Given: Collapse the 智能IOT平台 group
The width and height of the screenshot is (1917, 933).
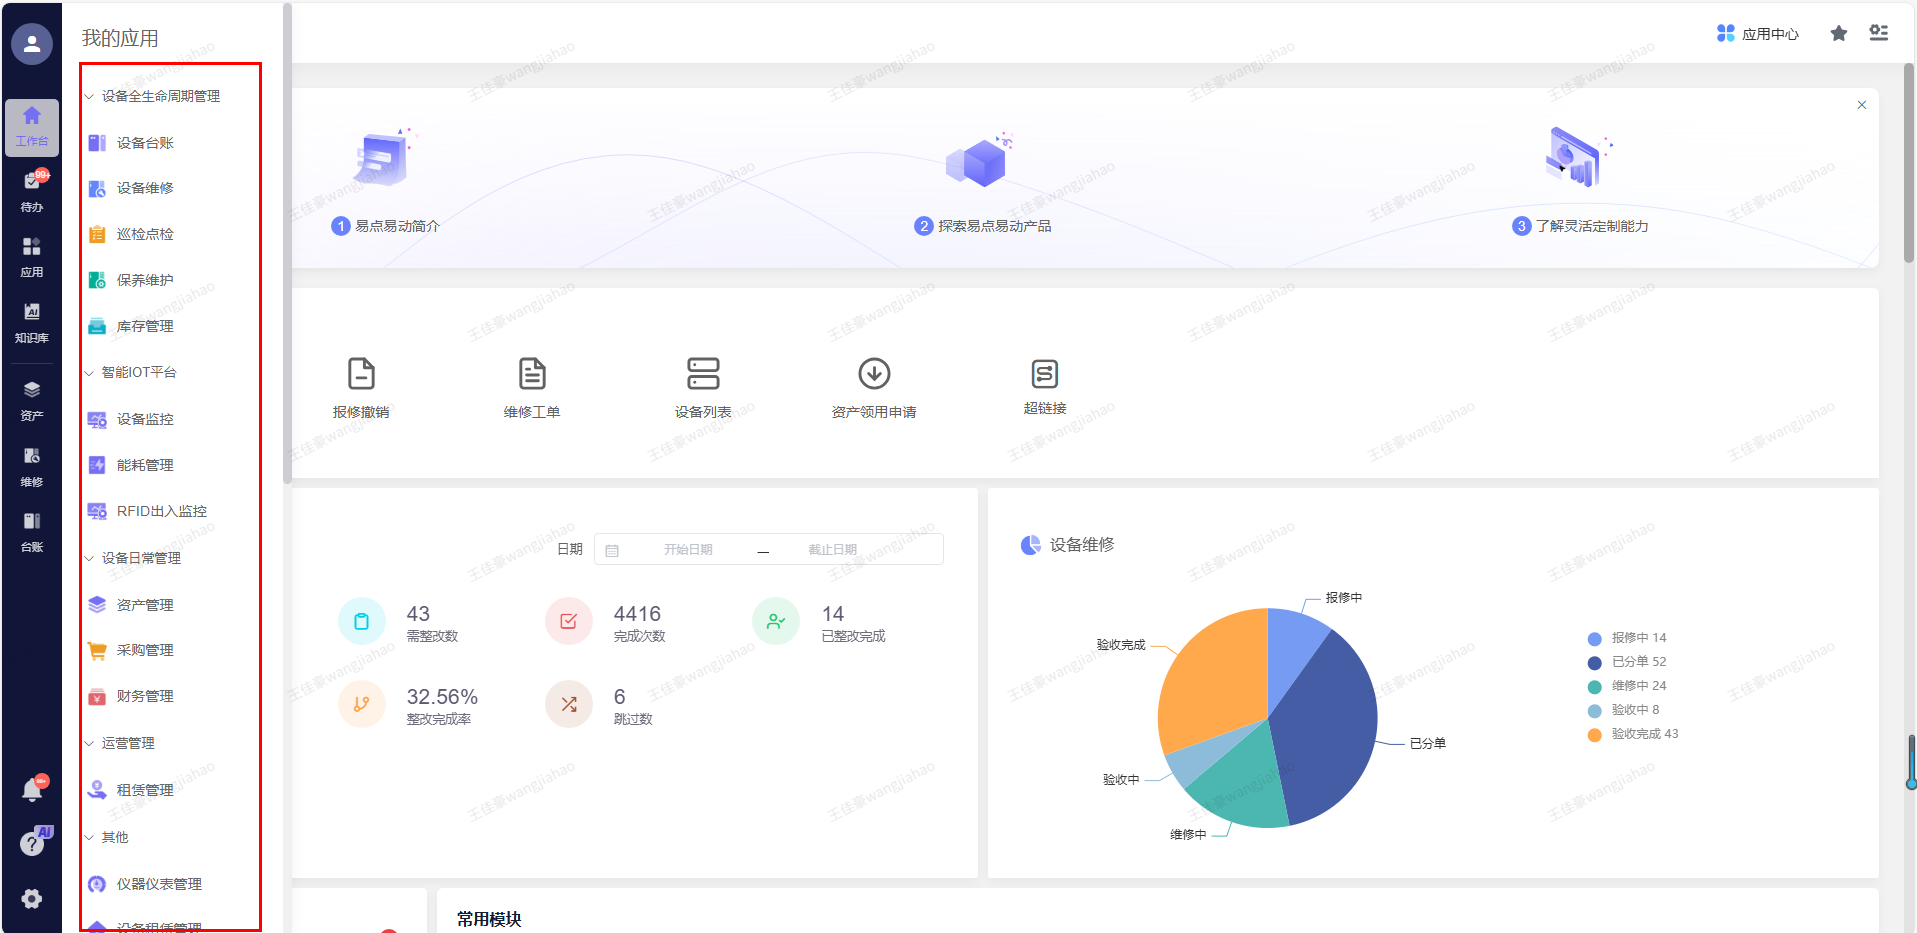Looking at the screenshot, I should tap(89, 373).
